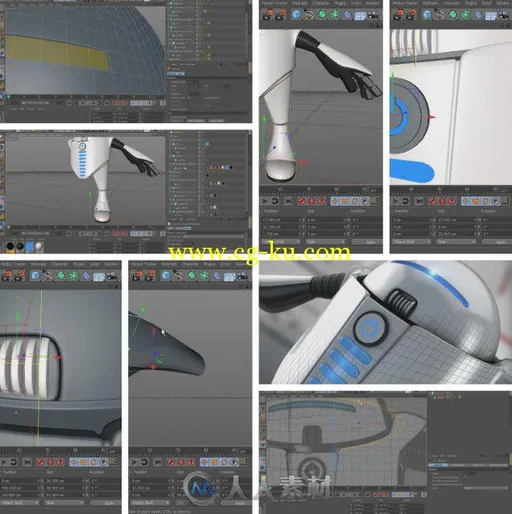
Task: Open Script menu in dark fin view
Action: coord(225,264)
